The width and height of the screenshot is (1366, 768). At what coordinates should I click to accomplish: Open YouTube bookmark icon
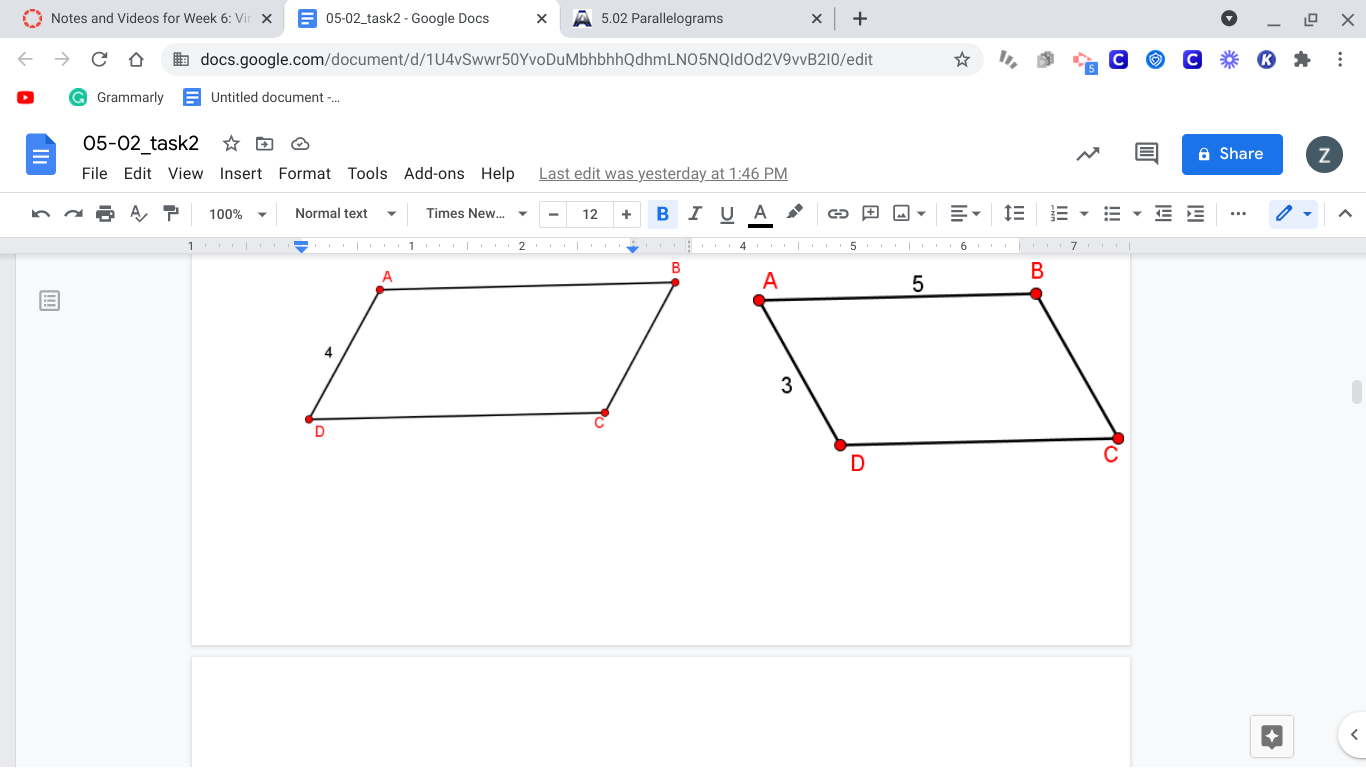(x=26, y=97)
